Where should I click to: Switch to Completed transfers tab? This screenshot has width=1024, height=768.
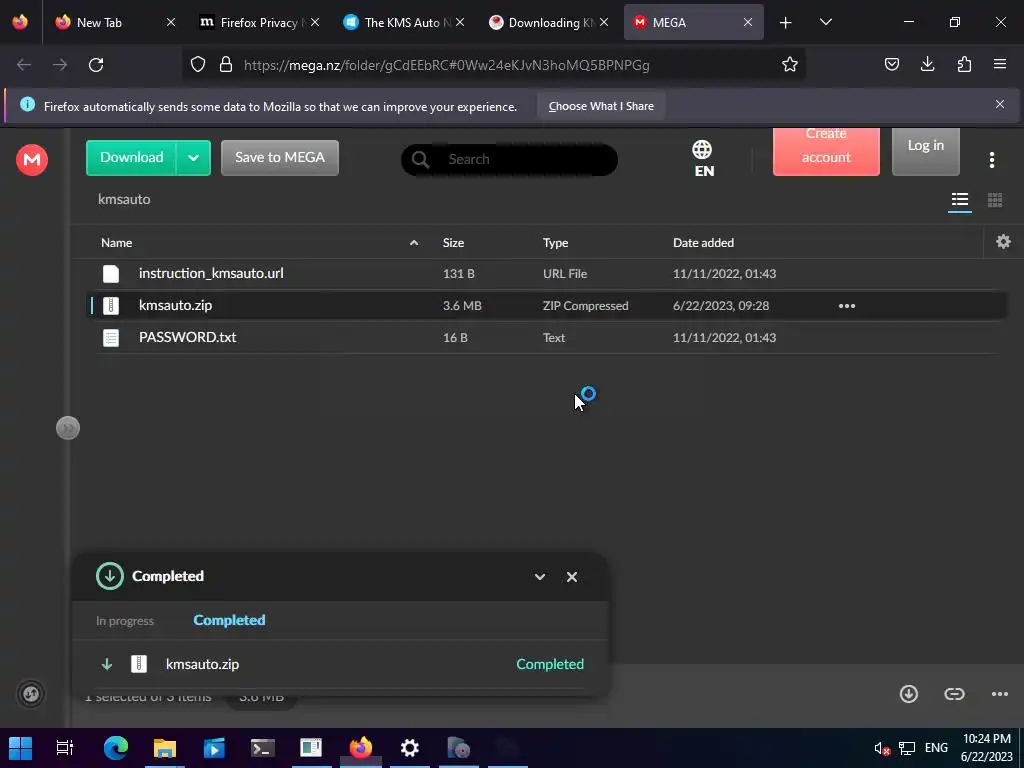(229, 620)
